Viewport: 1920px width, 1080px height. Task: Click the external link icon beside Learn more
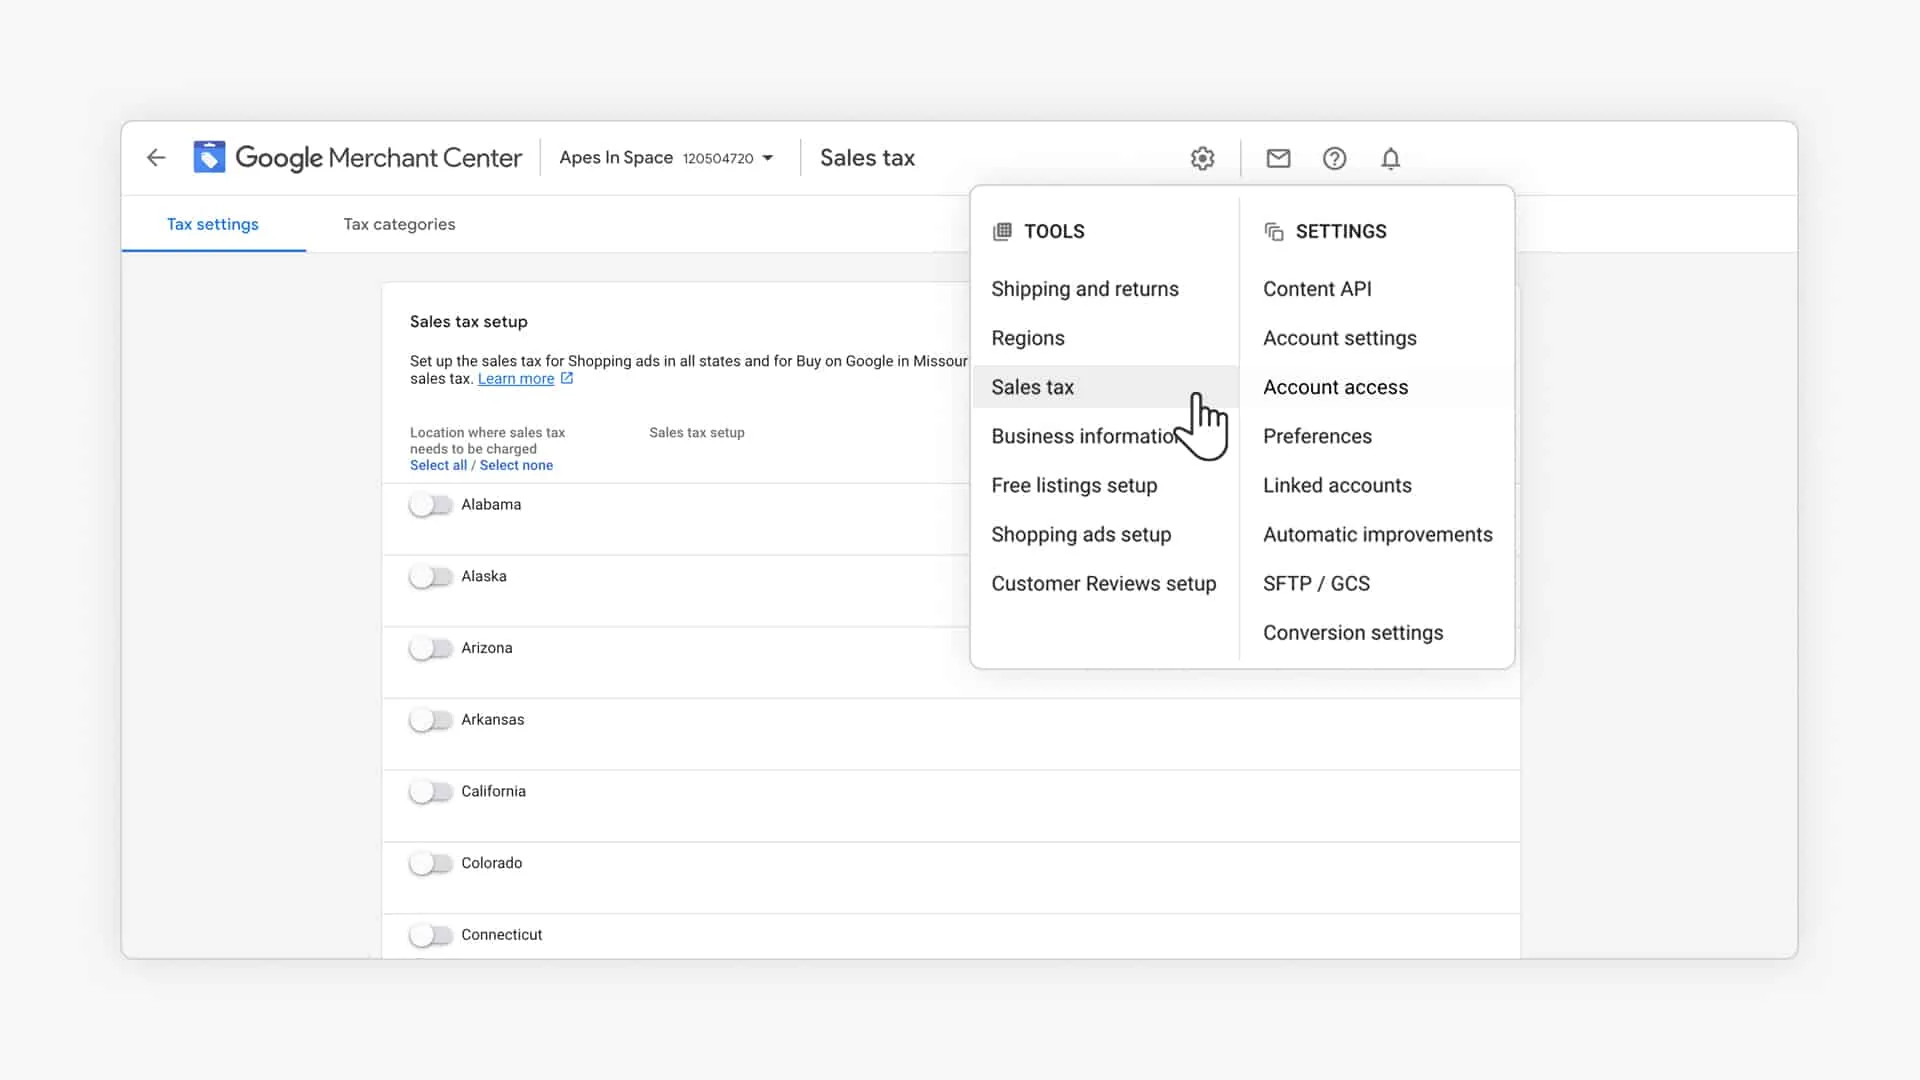(x=567, y=378)
